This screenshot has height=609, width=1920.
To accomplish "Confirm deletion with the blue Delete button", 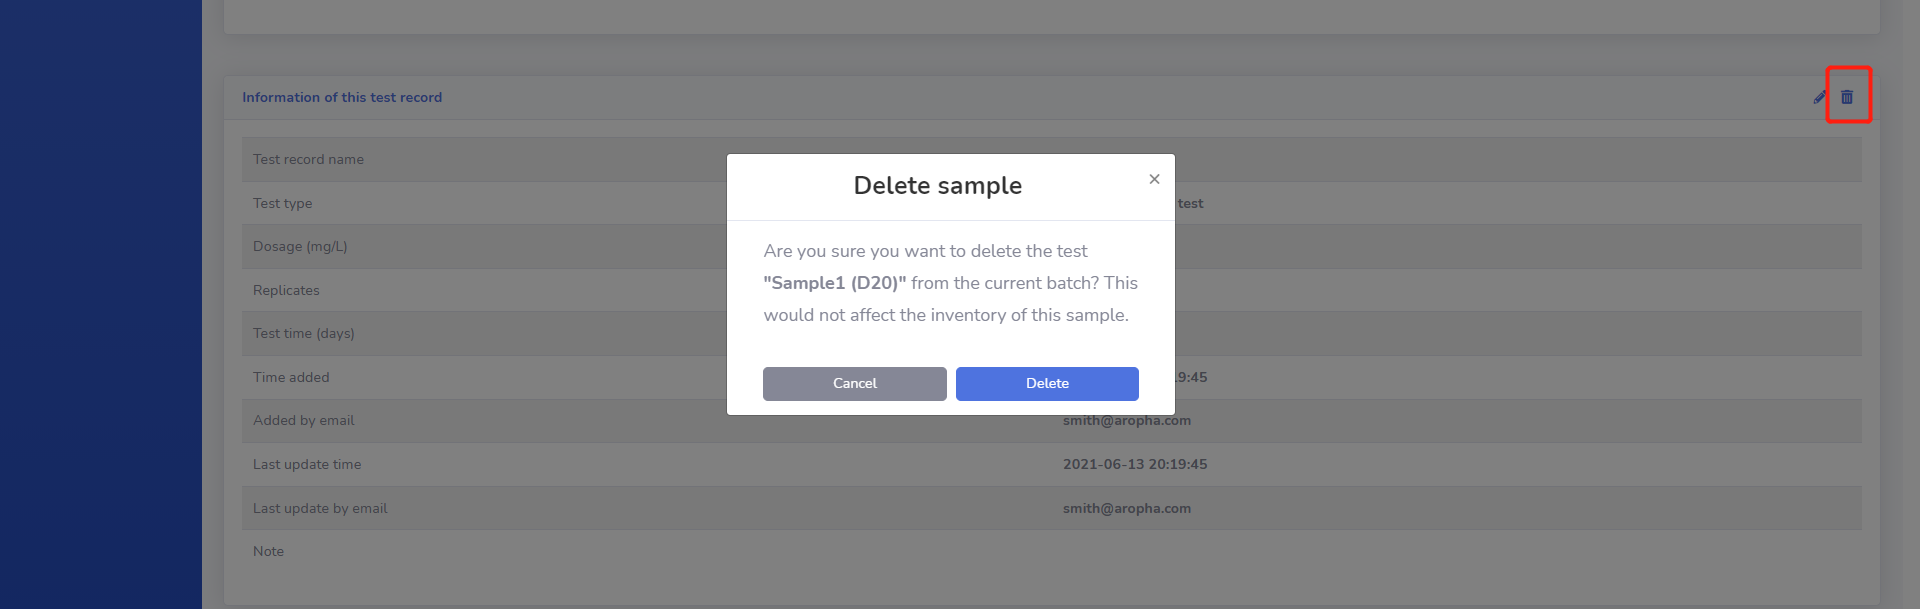I will (1047, 384).
